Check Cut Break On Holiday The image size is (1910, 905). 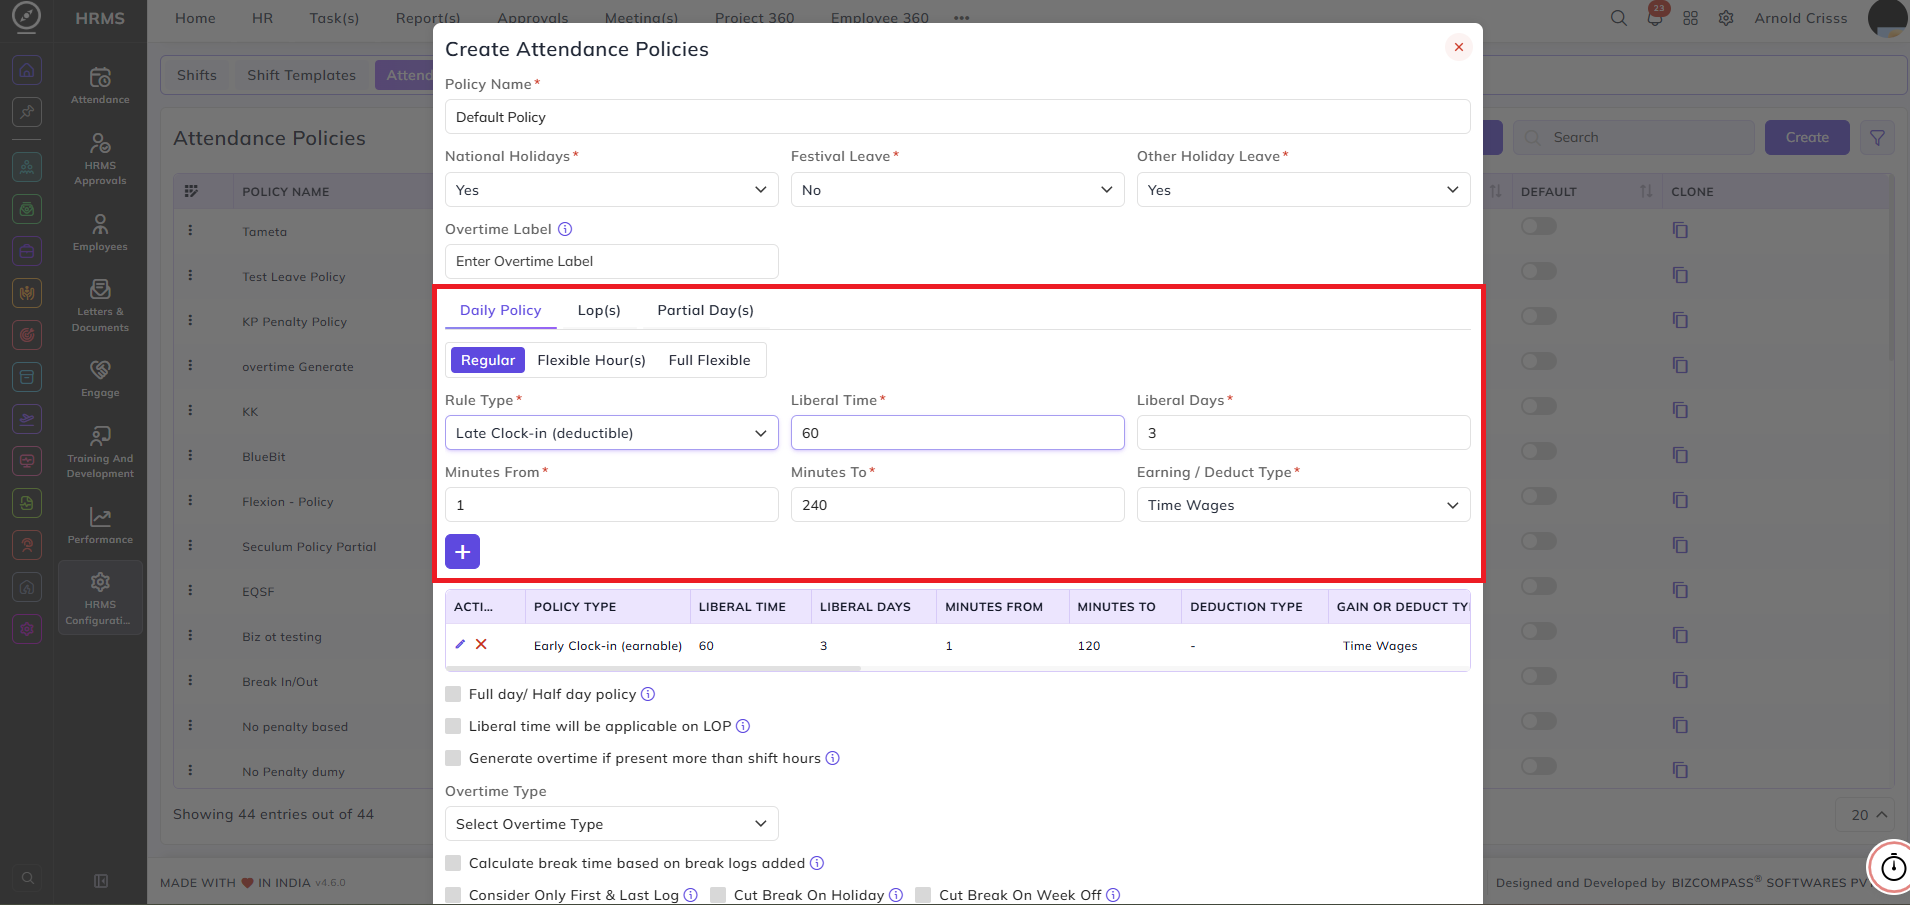tap(718, 895)
